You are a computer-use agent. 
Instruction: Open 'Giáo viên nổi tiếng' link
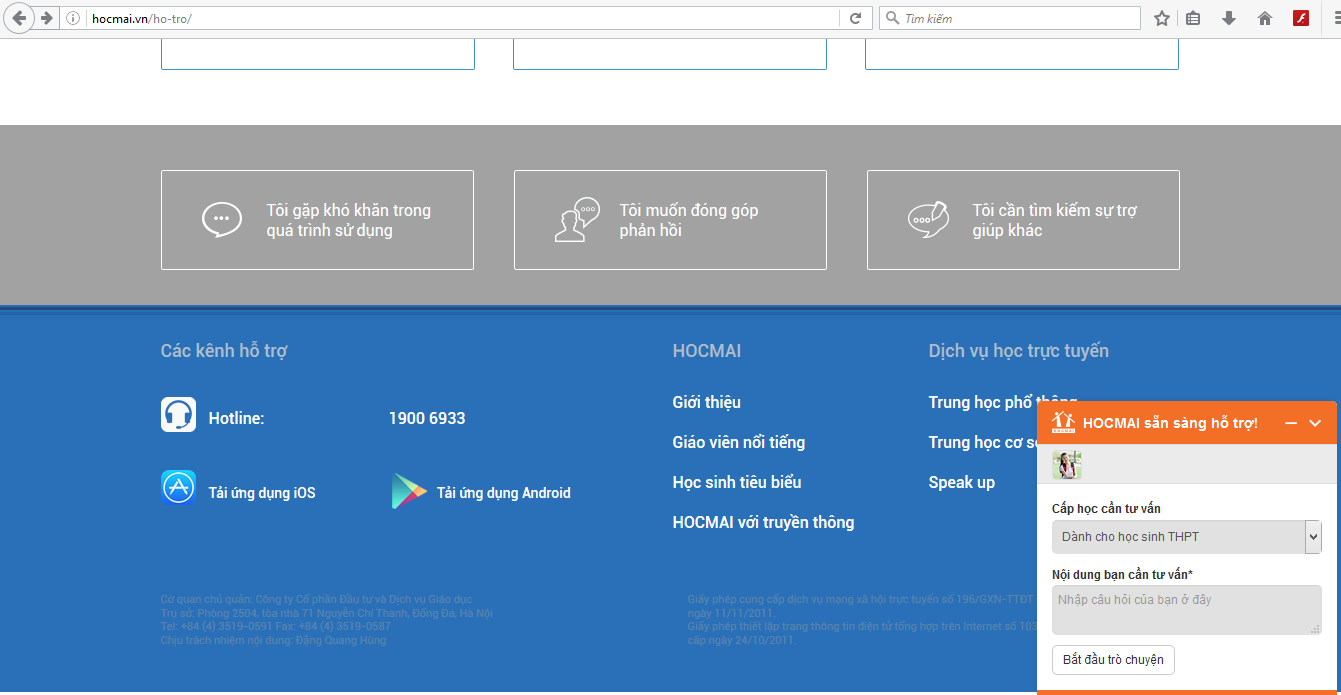739,442
